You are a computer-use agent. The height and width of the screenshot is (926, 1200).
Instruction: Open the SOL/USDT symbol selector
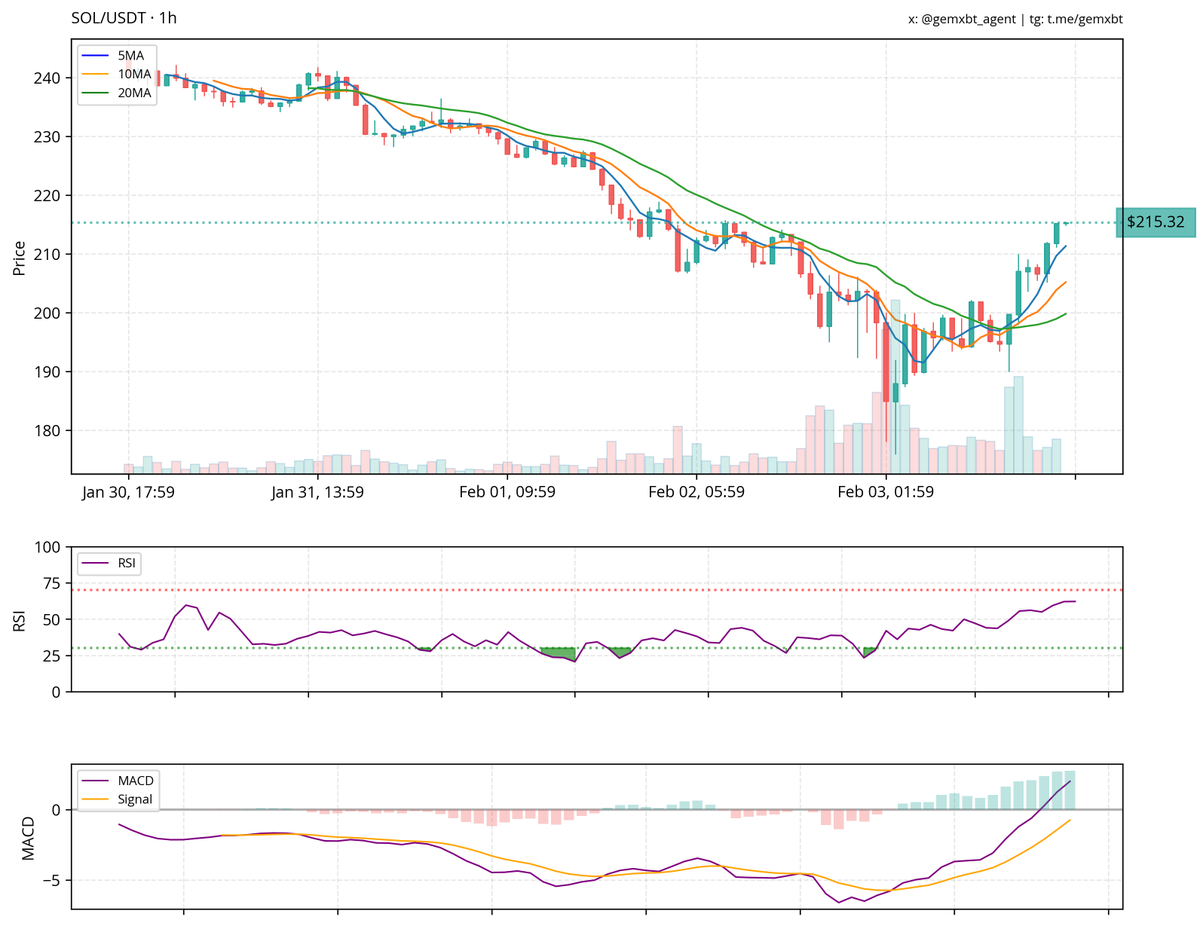tap(110, 17)
